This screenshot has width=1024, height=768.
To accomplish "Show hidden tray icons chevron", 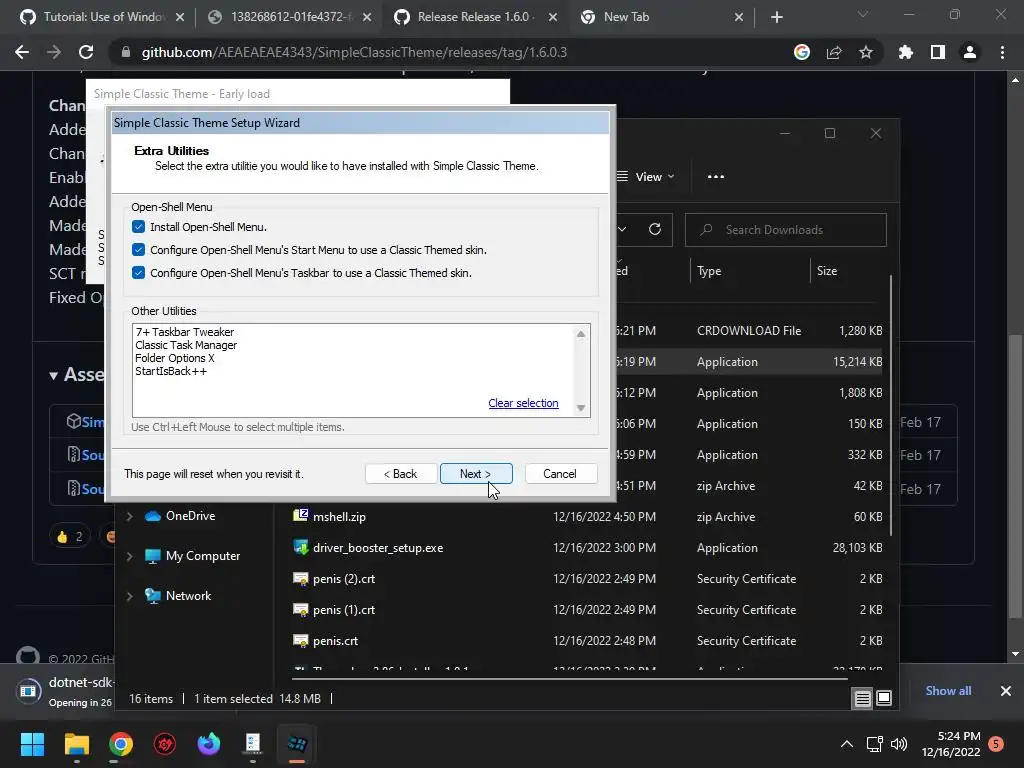I will (x=846, y=744).
